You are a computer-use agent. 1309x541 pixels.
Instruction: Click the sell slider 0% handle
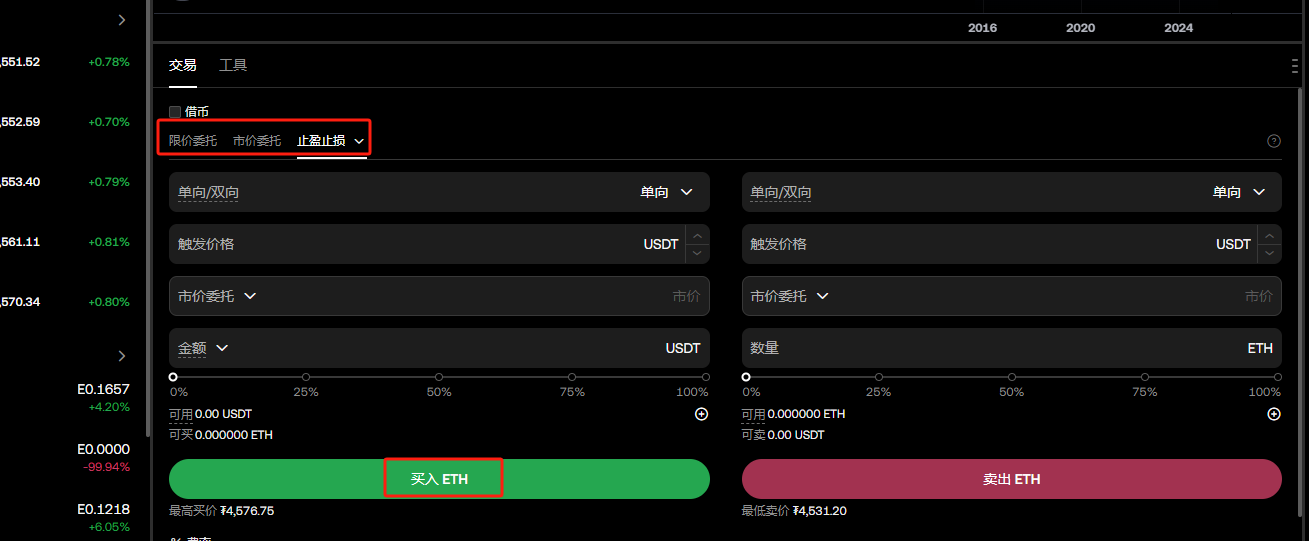tap(746, 377)
